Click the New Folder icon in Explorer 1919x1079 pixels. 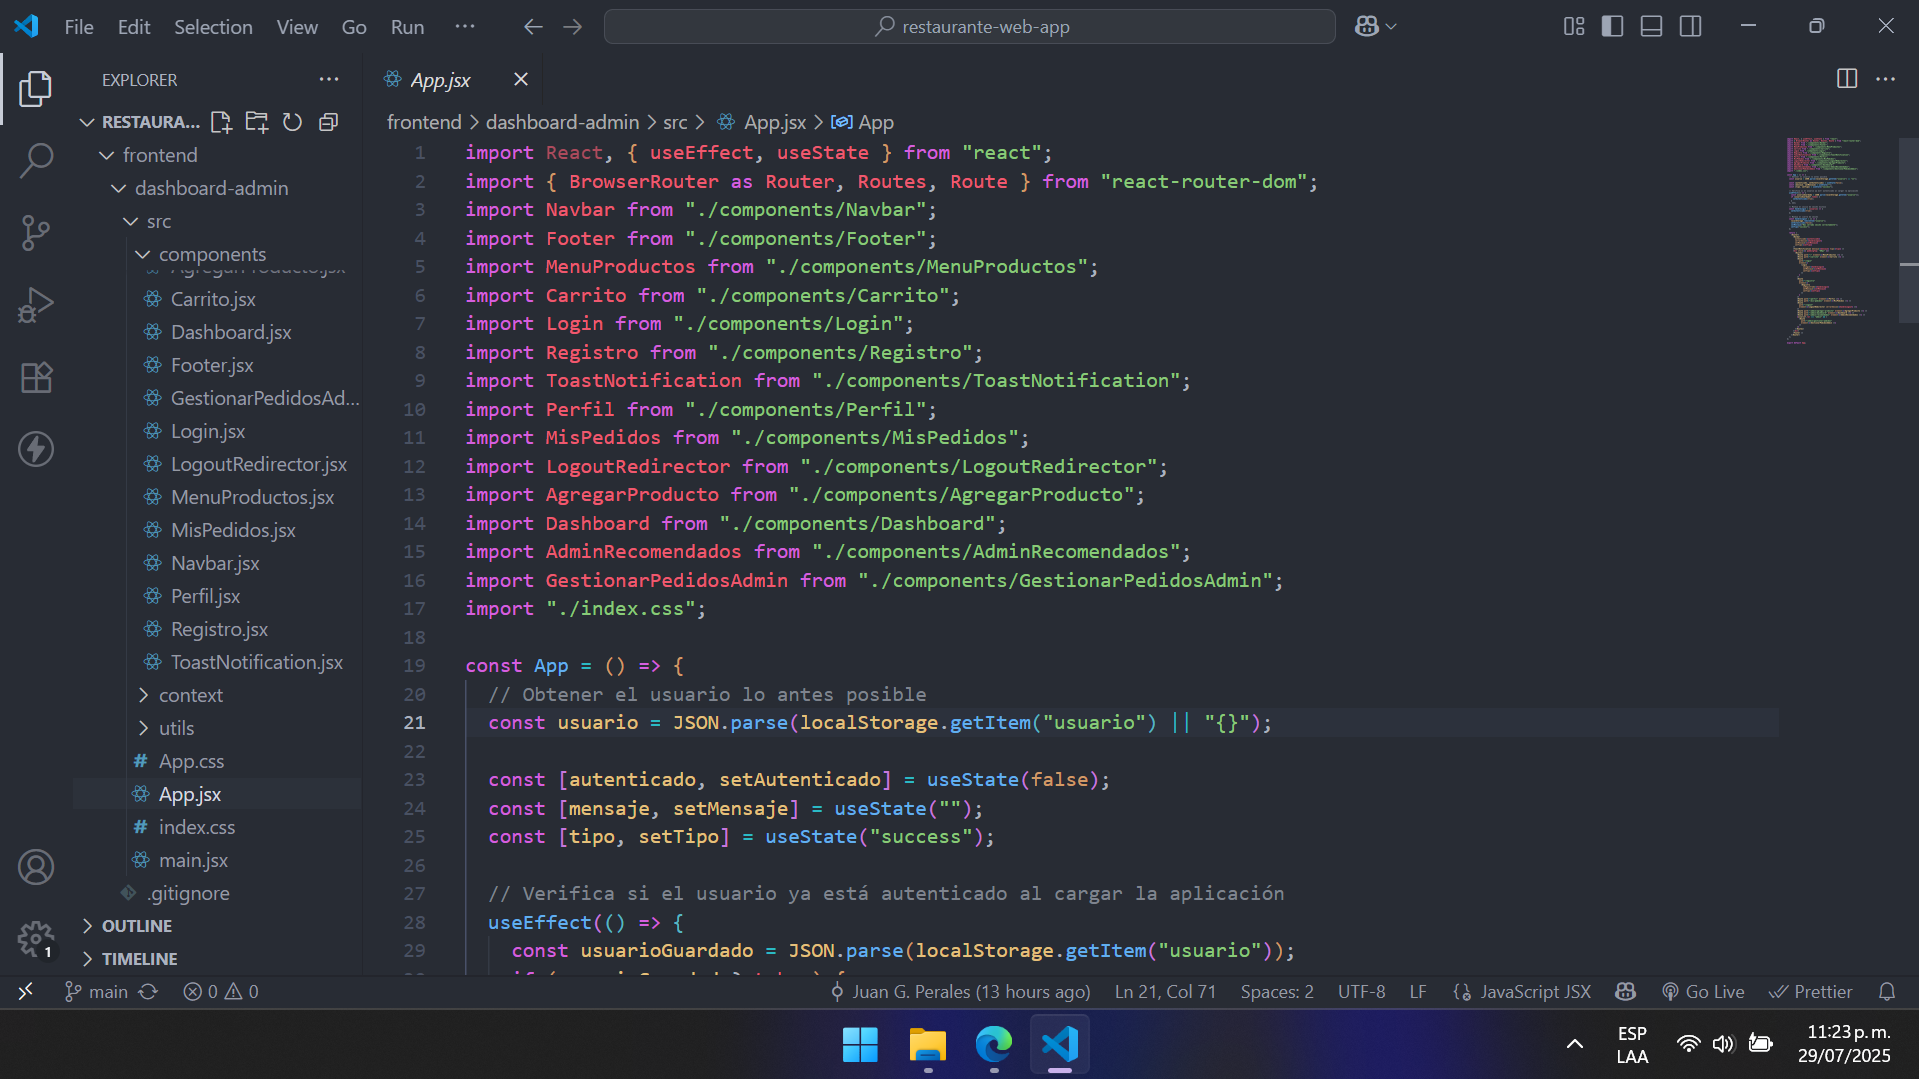coord(257,122)
